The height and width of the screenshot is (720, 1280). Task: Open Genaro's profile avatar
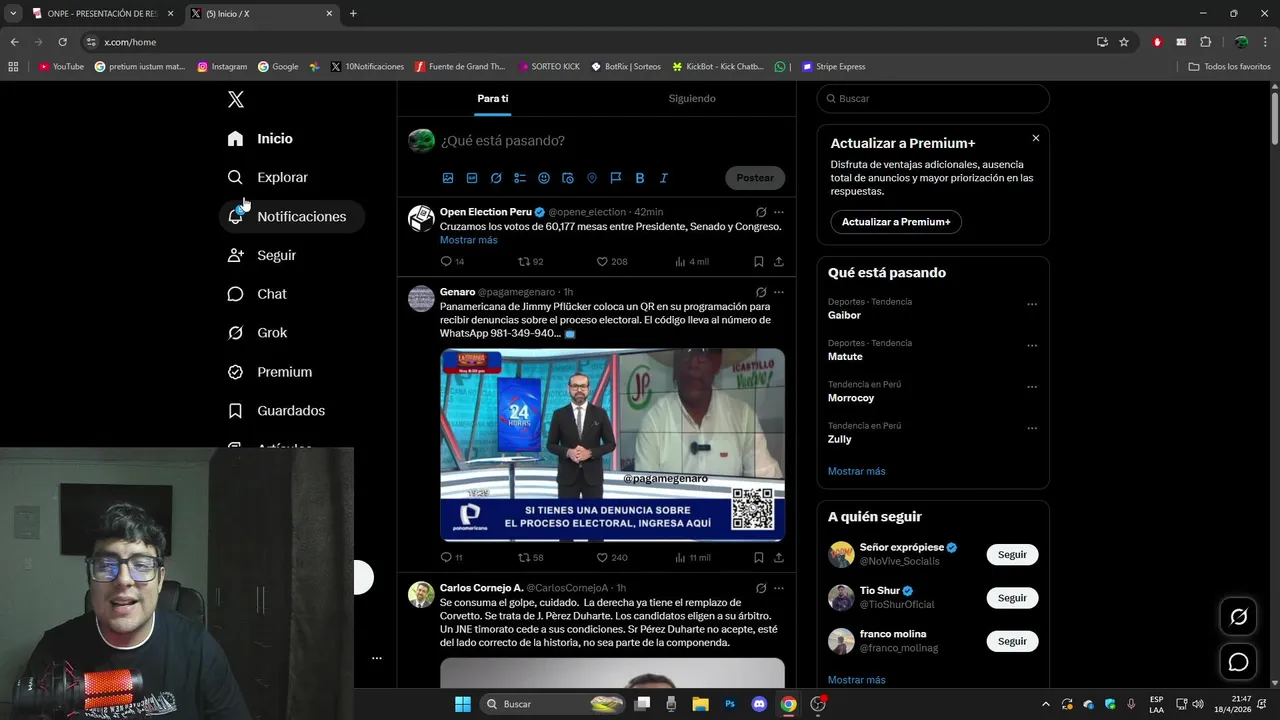pyautogui.click(x=421, y=298)
